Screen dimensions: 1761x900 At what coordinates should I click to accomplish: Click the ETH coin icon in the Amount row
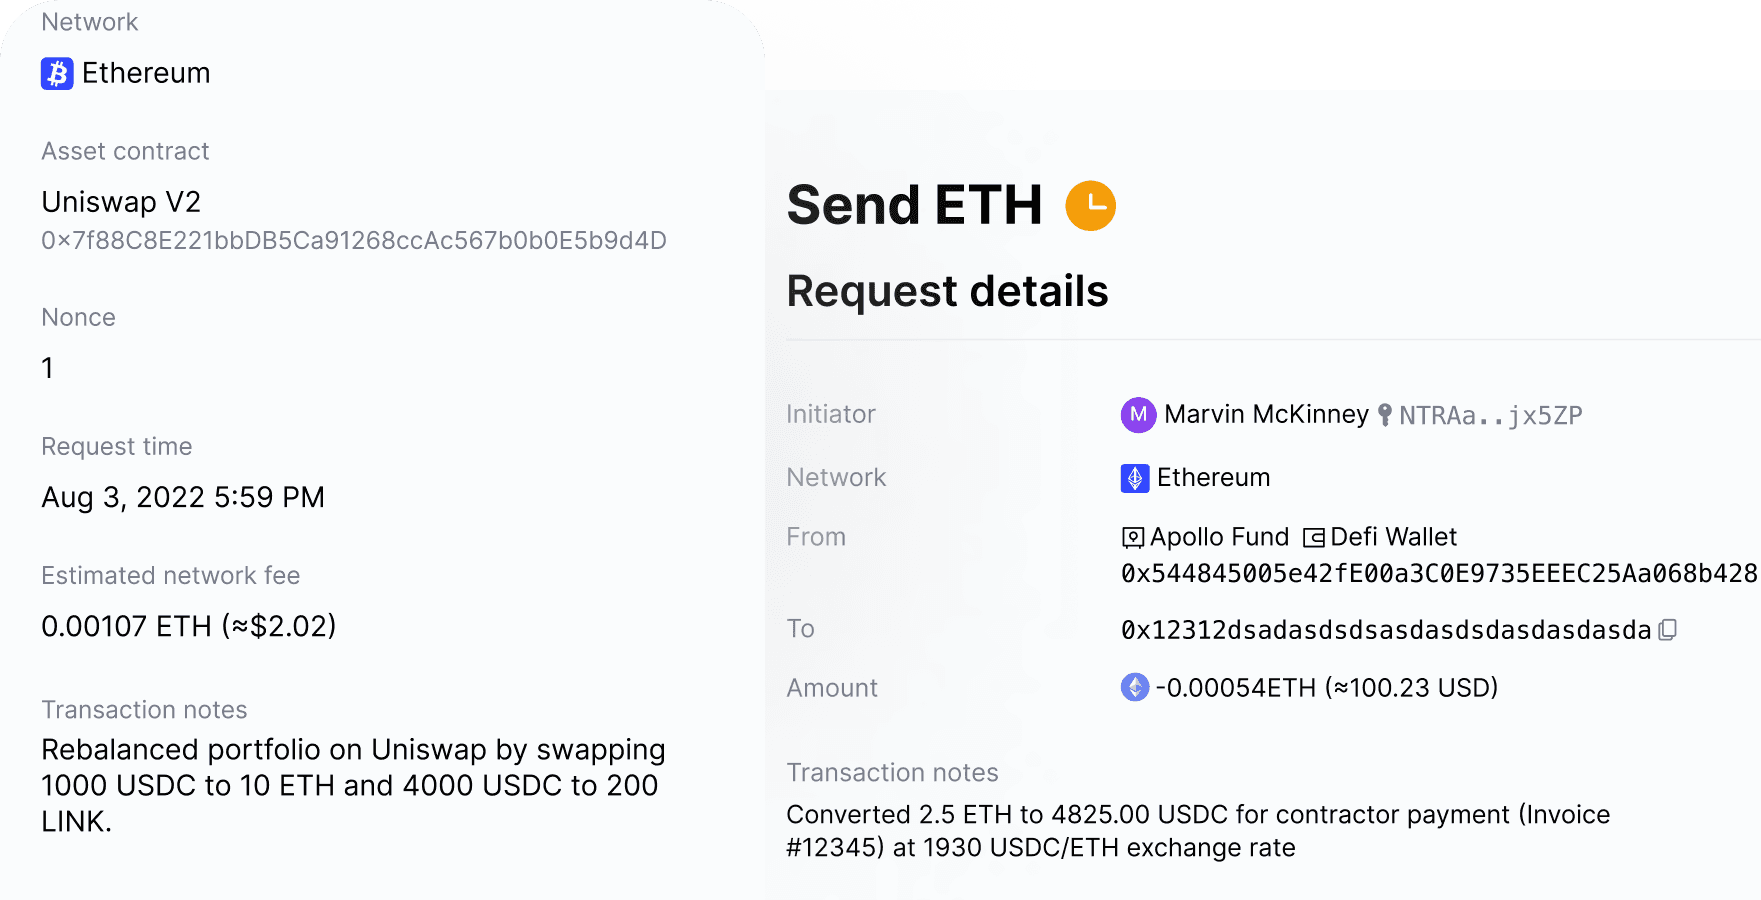(1134, 687)
